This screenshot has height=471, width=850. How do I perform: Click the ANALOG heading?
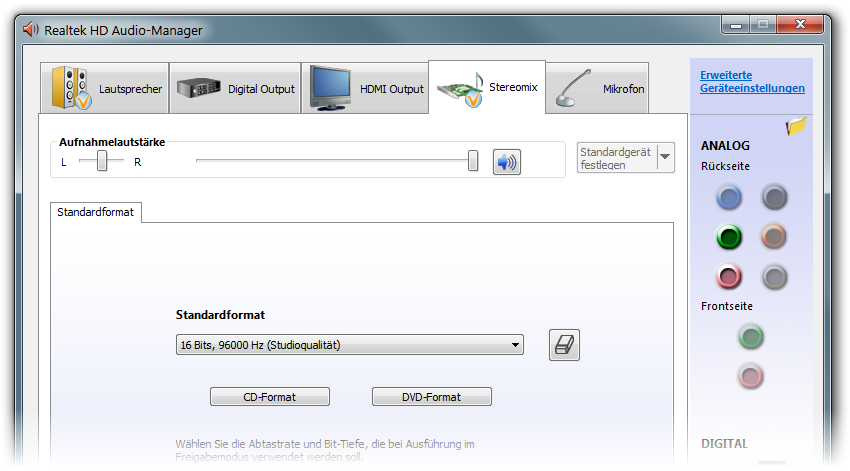tap(725, 146)
